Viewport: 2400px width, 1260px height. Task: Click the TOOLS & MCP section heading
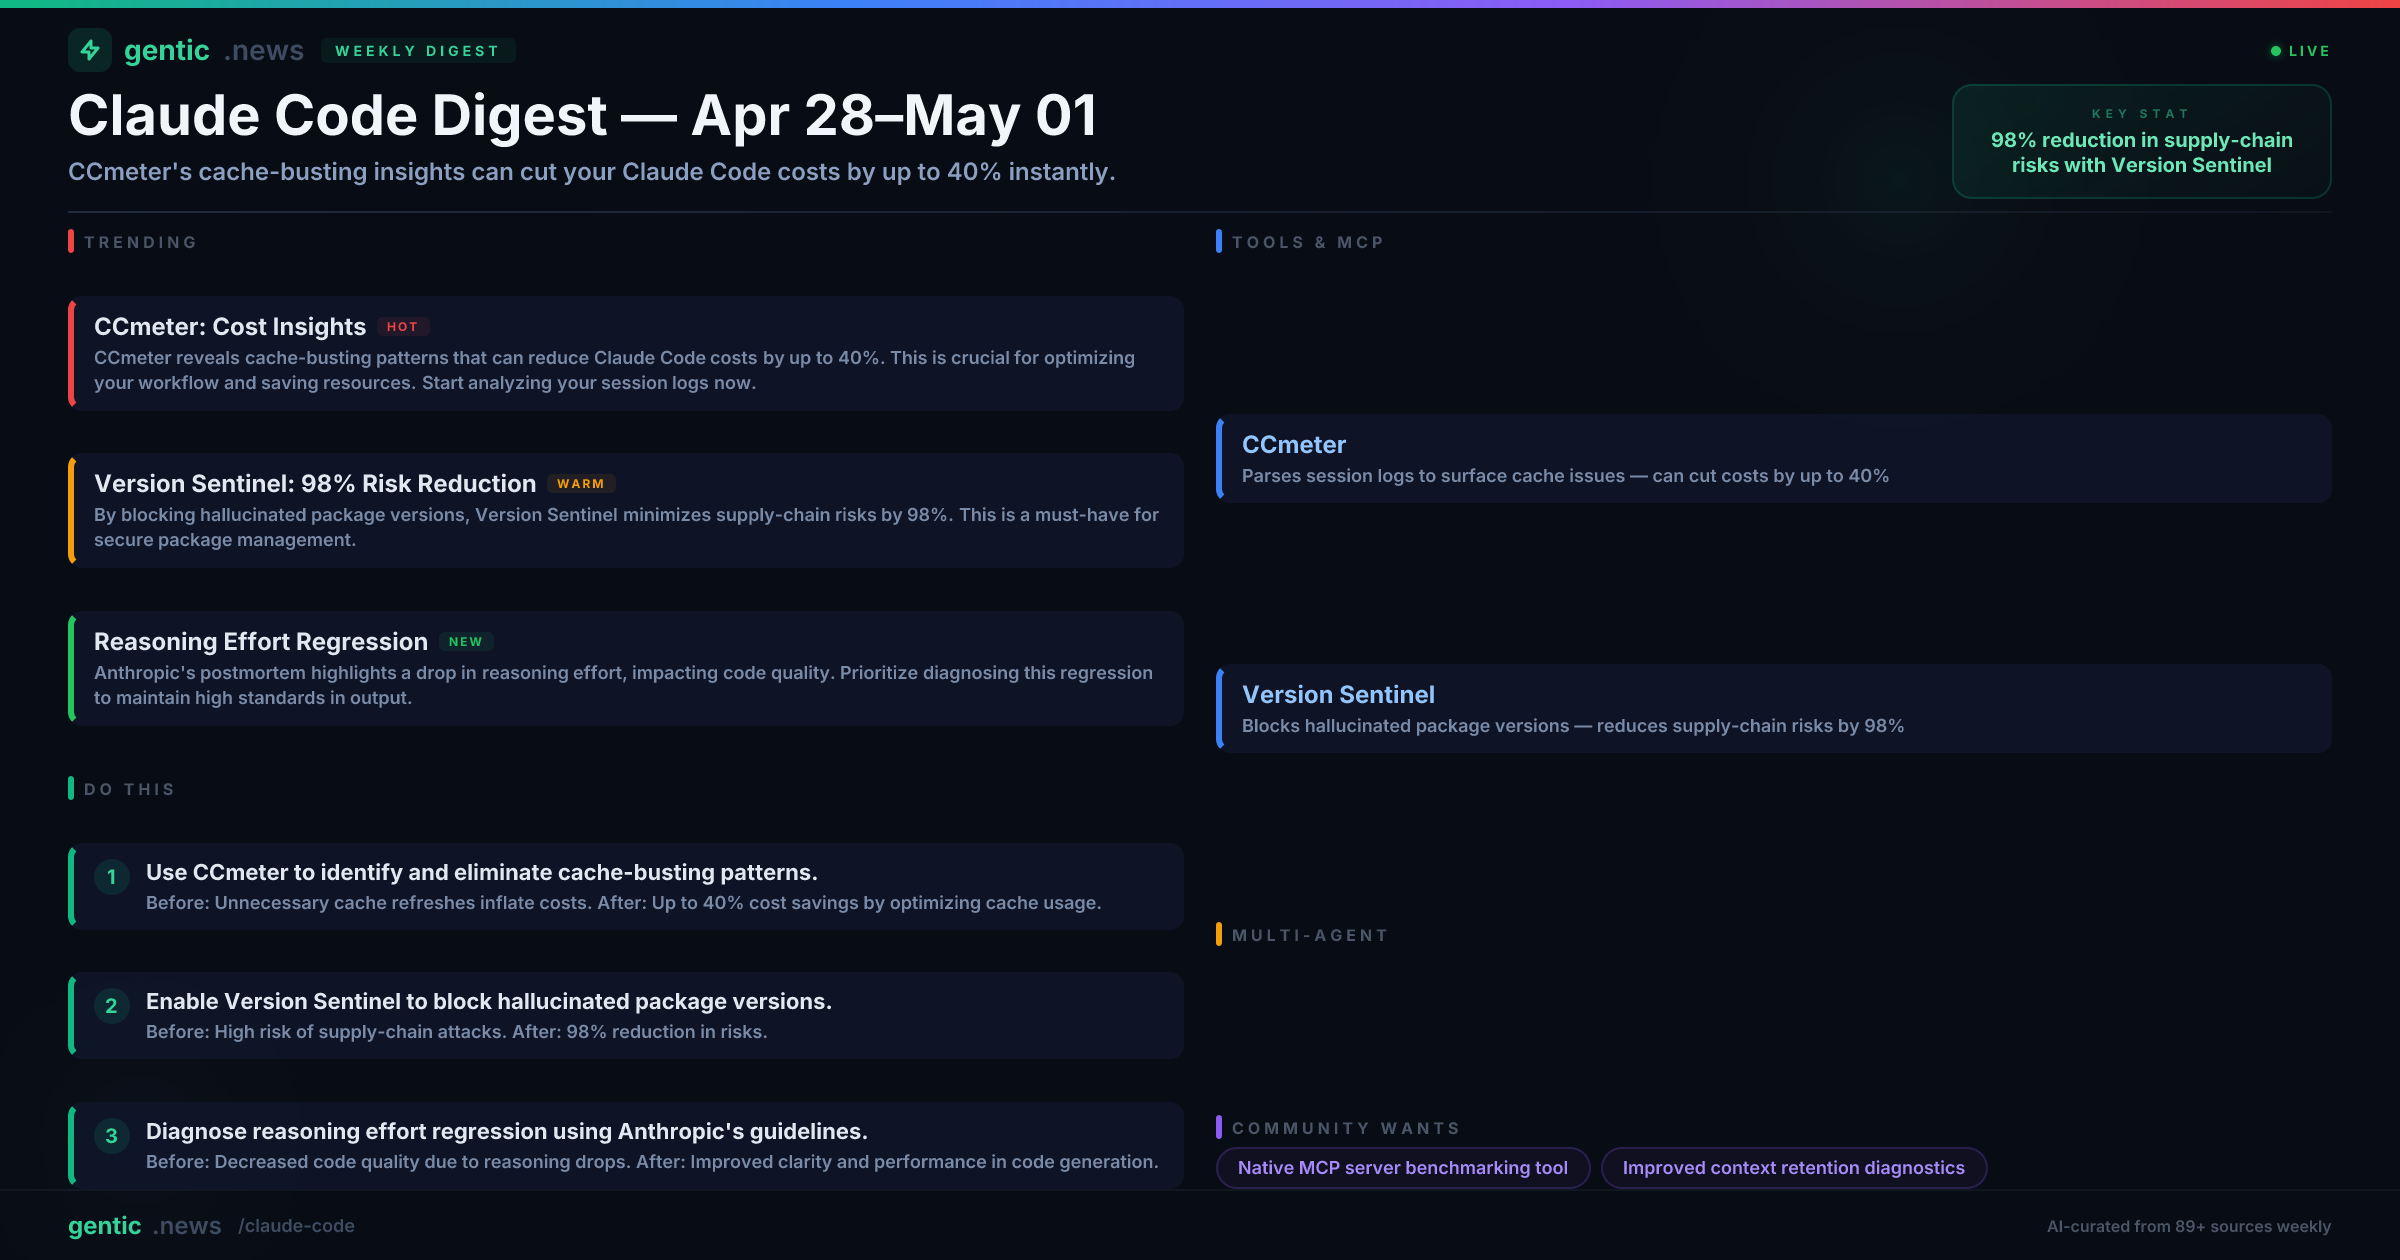[x=1308, y=242]
